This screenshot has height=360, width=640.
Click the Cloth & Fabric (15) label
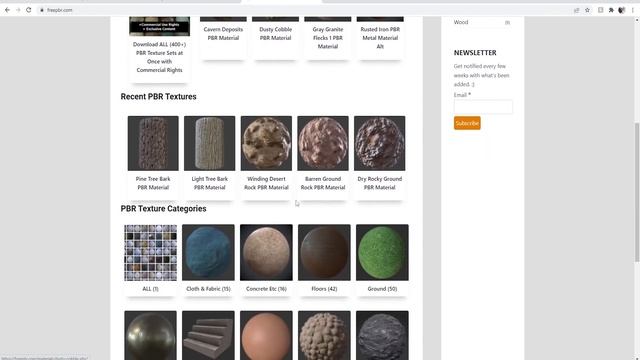click(x=208, y=289)
